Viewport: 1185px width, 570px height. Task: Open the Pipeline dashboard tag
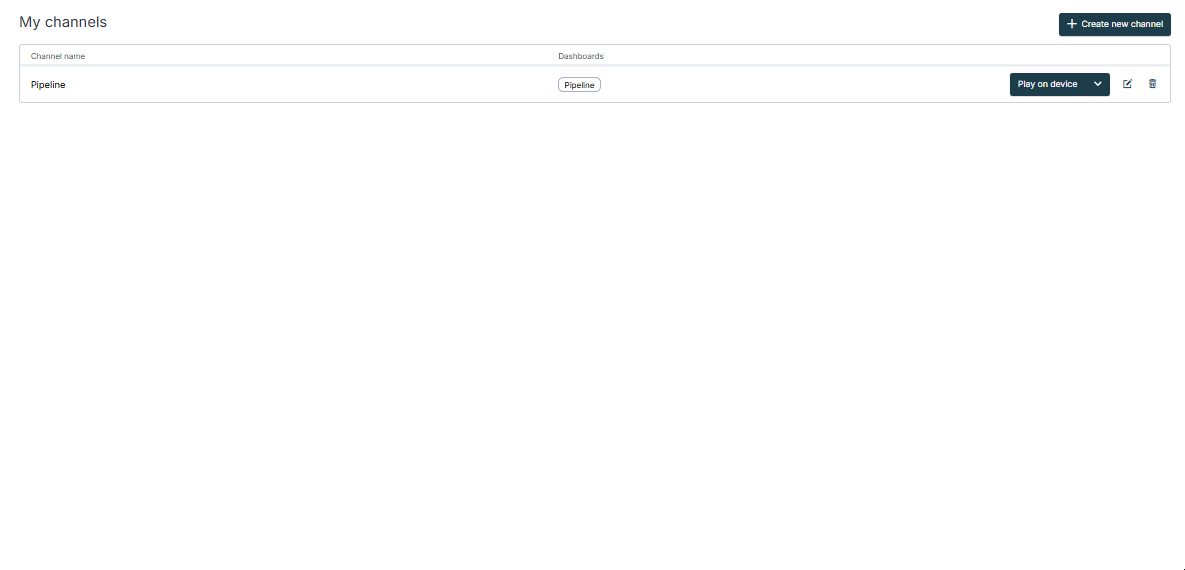click(x=580, y=85)
